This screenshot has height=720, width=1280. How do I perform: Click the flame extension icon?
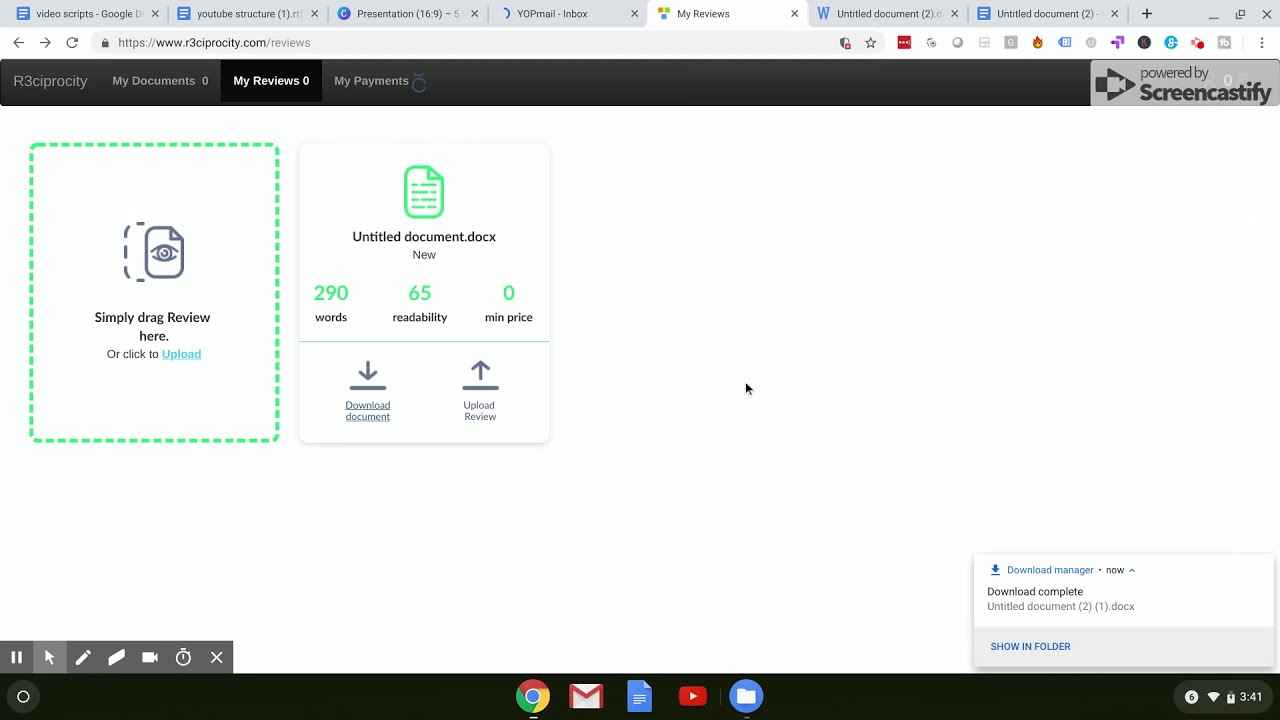(1037, 43)
